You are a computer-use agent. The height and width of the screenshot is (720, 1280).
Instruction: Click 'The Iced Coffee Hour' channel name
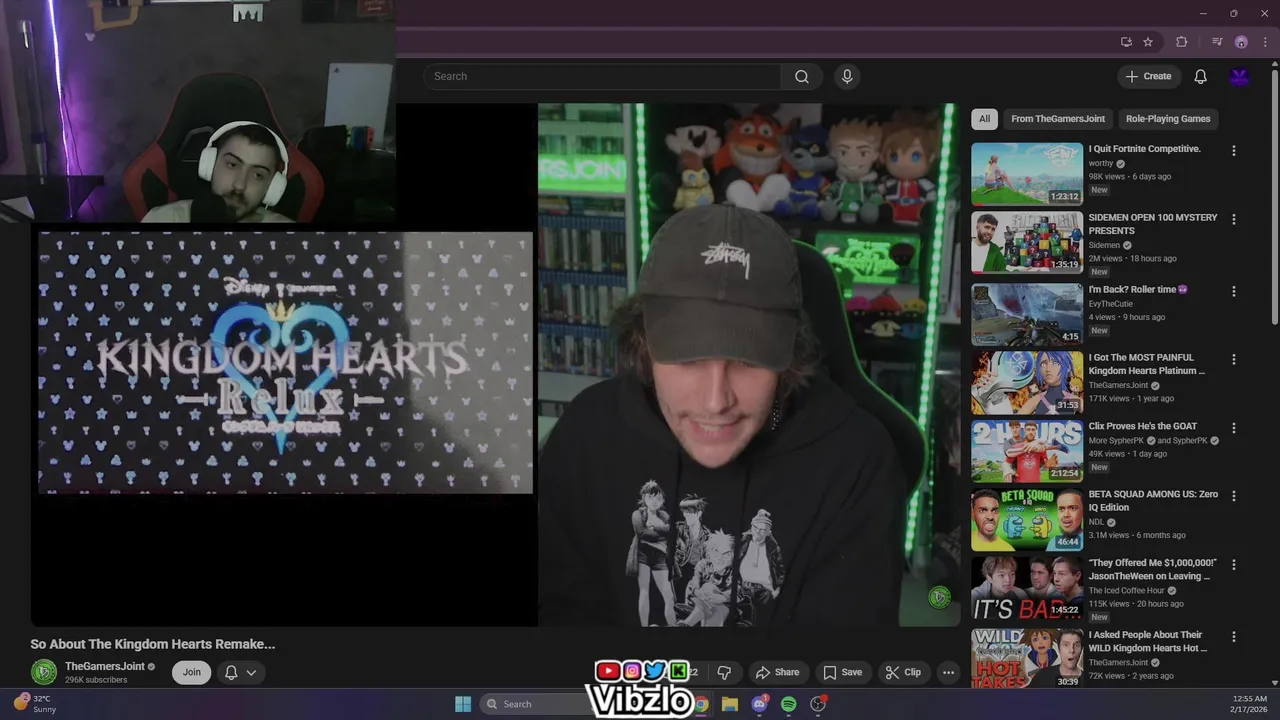(x=1128, y=590)
